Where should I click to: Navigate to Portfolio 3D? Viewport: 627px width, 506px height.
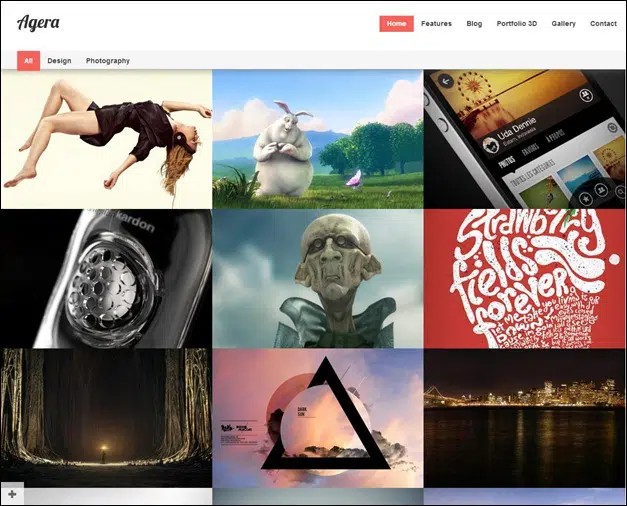(517, 24)
